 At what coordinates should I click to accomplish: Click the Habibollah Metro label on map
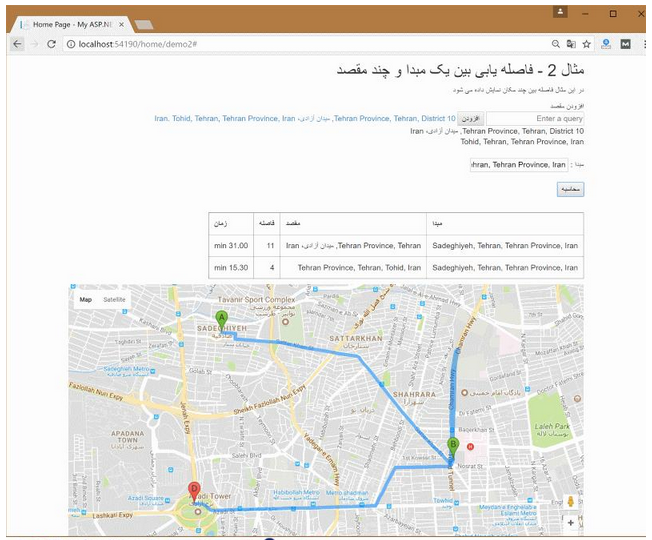(296, 492)
